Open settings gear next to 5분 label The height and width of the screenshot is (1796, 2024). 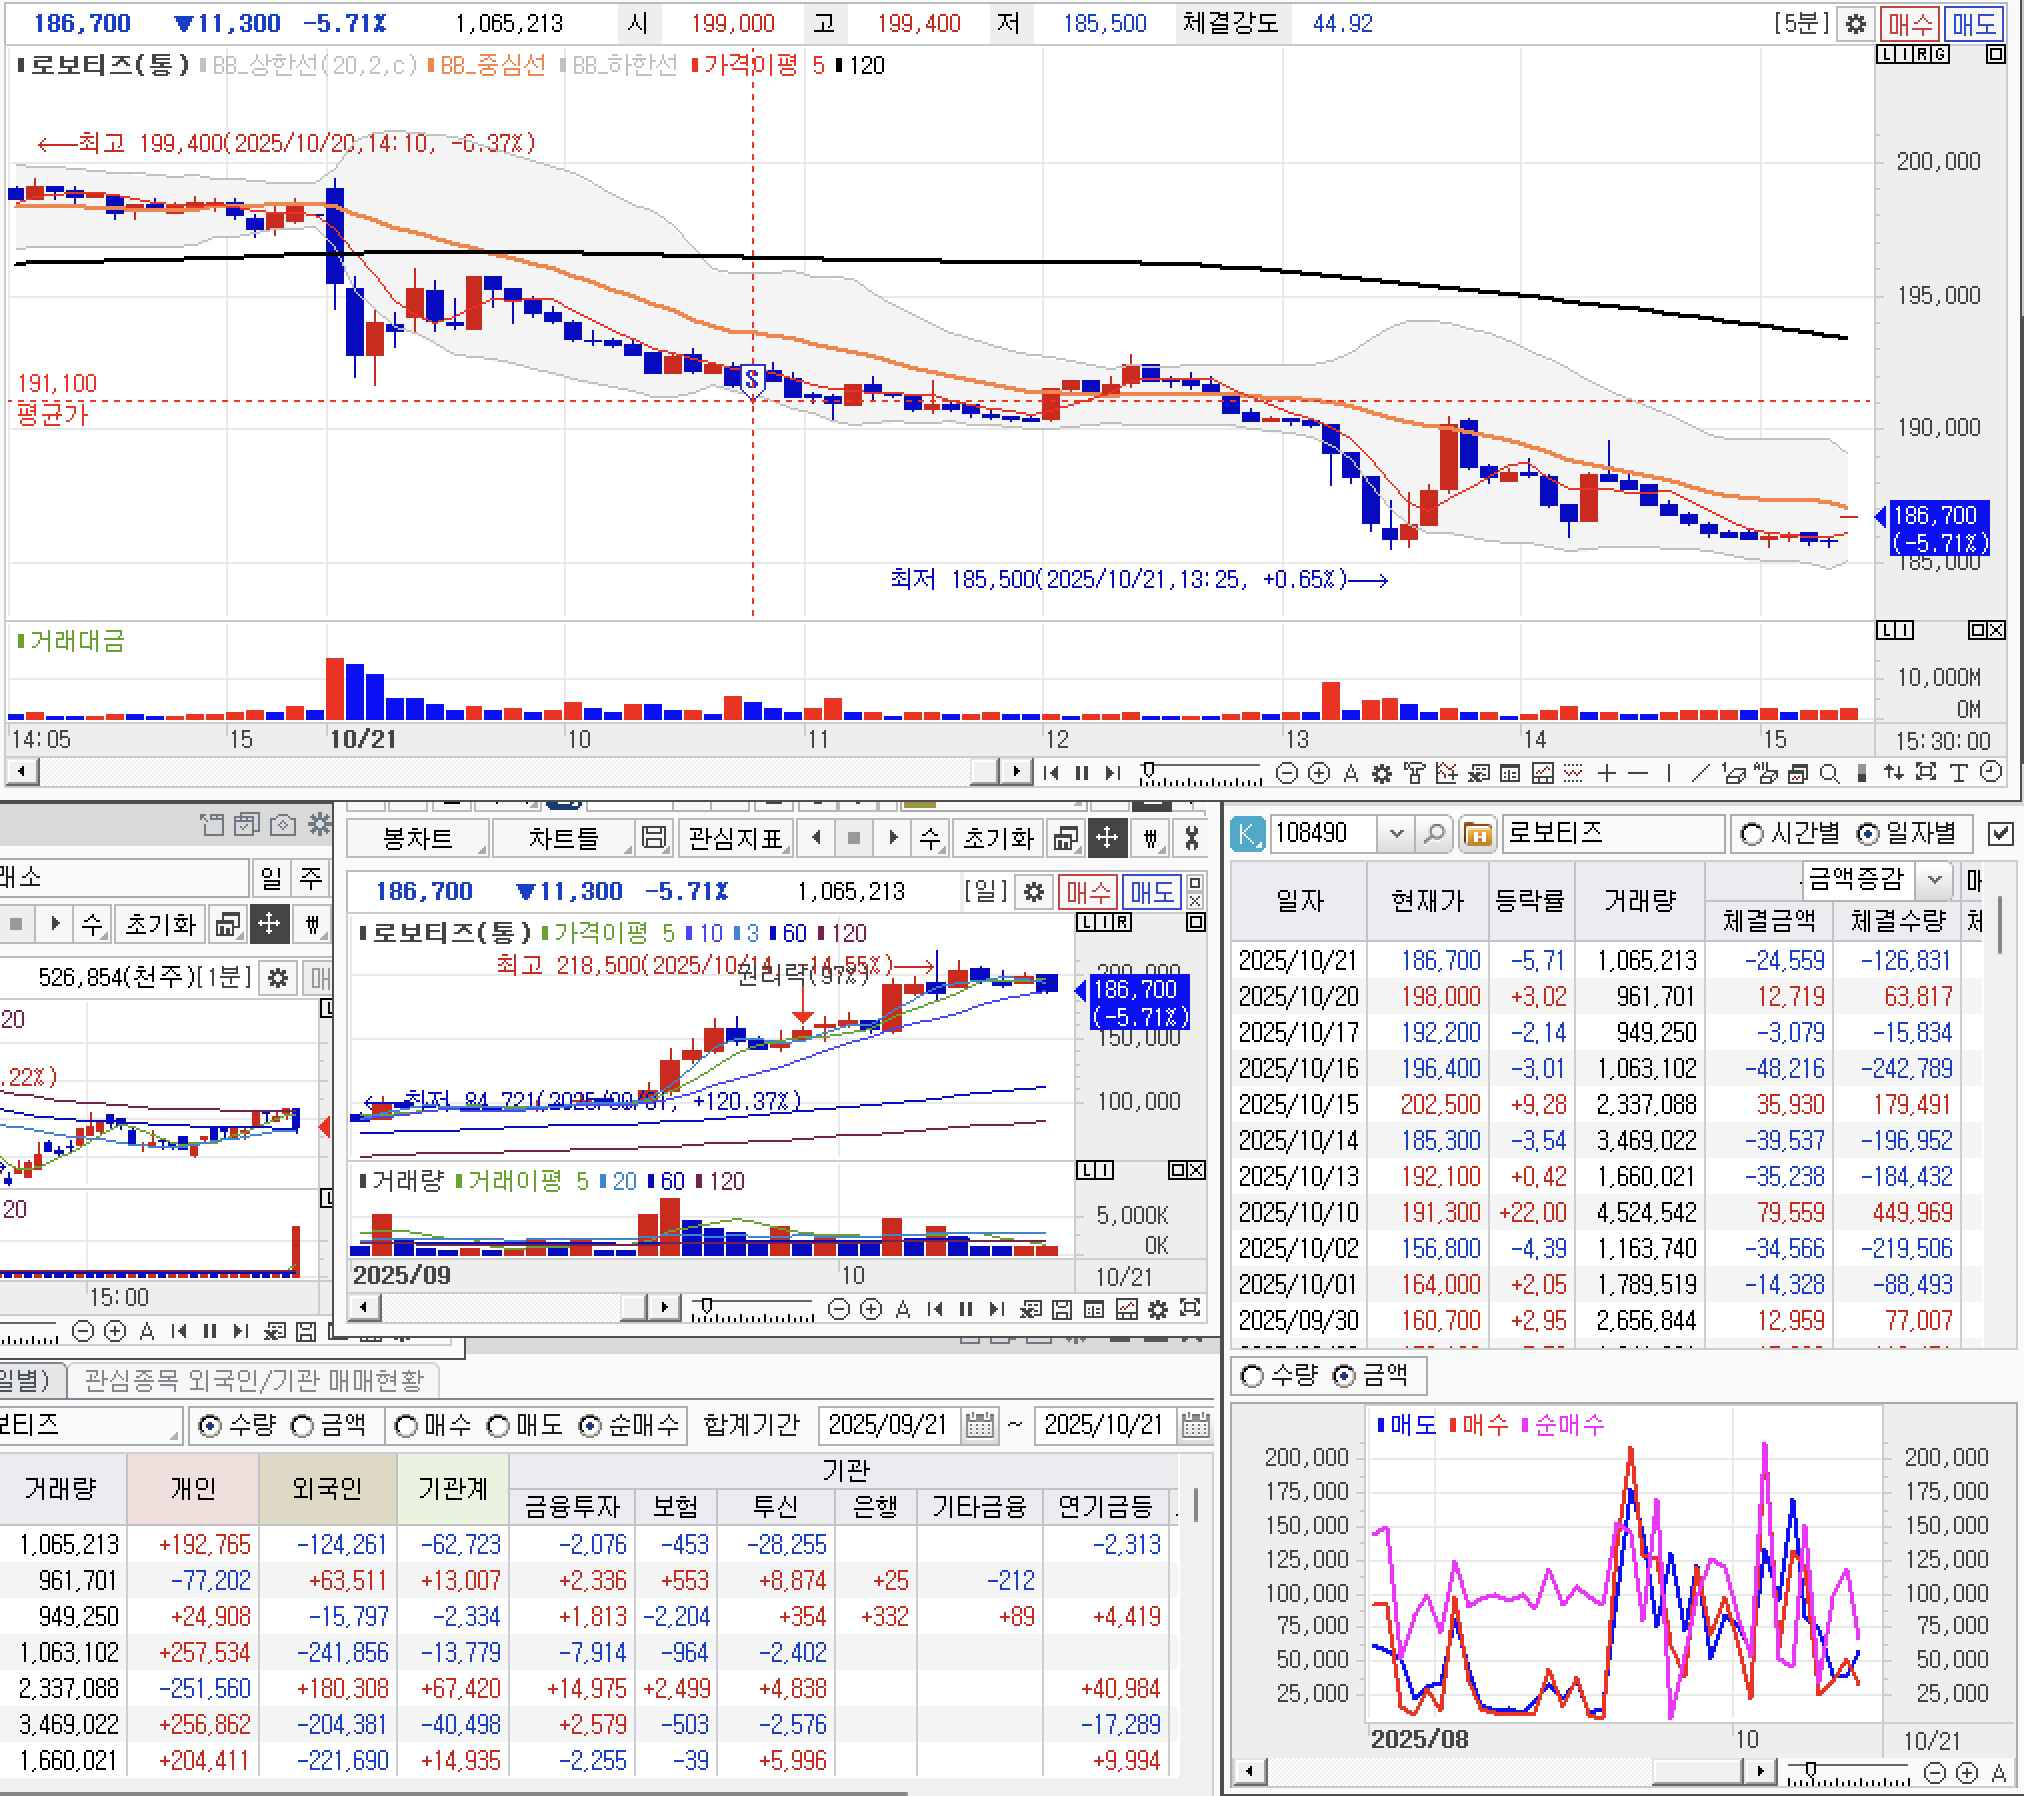(1856, 24)
